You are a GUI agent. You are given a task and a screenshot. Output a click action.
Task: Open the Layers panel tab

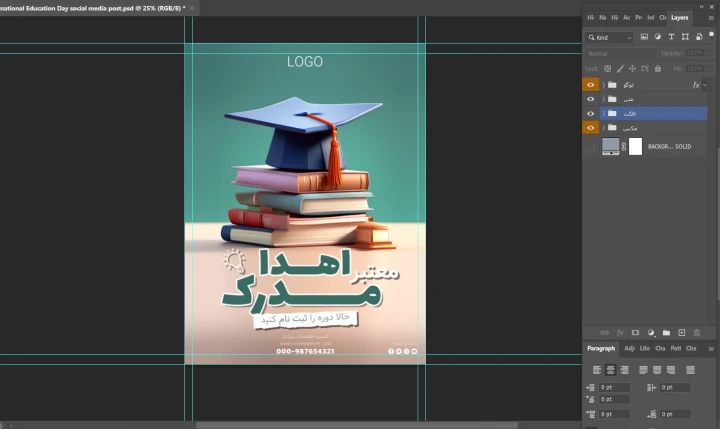pyautogui.click(x=680, y=17)
